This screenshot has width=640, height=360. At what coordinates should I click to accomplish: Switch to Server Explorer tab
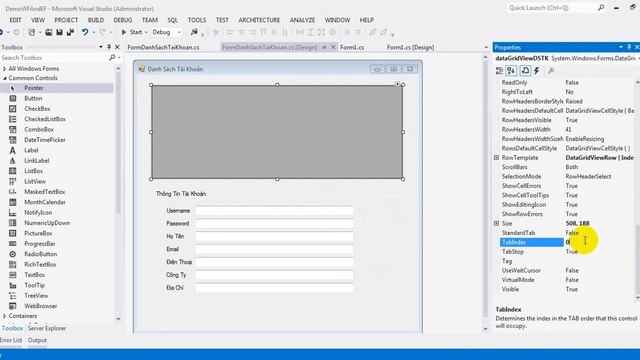pyautogui.click(x=47, y=328)
